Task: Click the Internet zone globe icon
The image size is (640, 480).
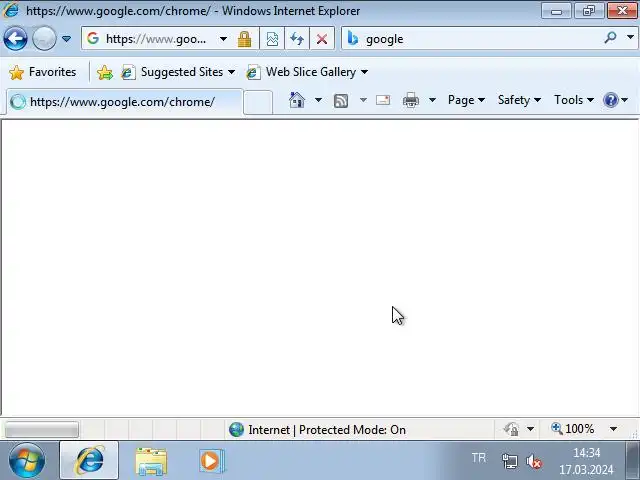Action: (236, 429)
